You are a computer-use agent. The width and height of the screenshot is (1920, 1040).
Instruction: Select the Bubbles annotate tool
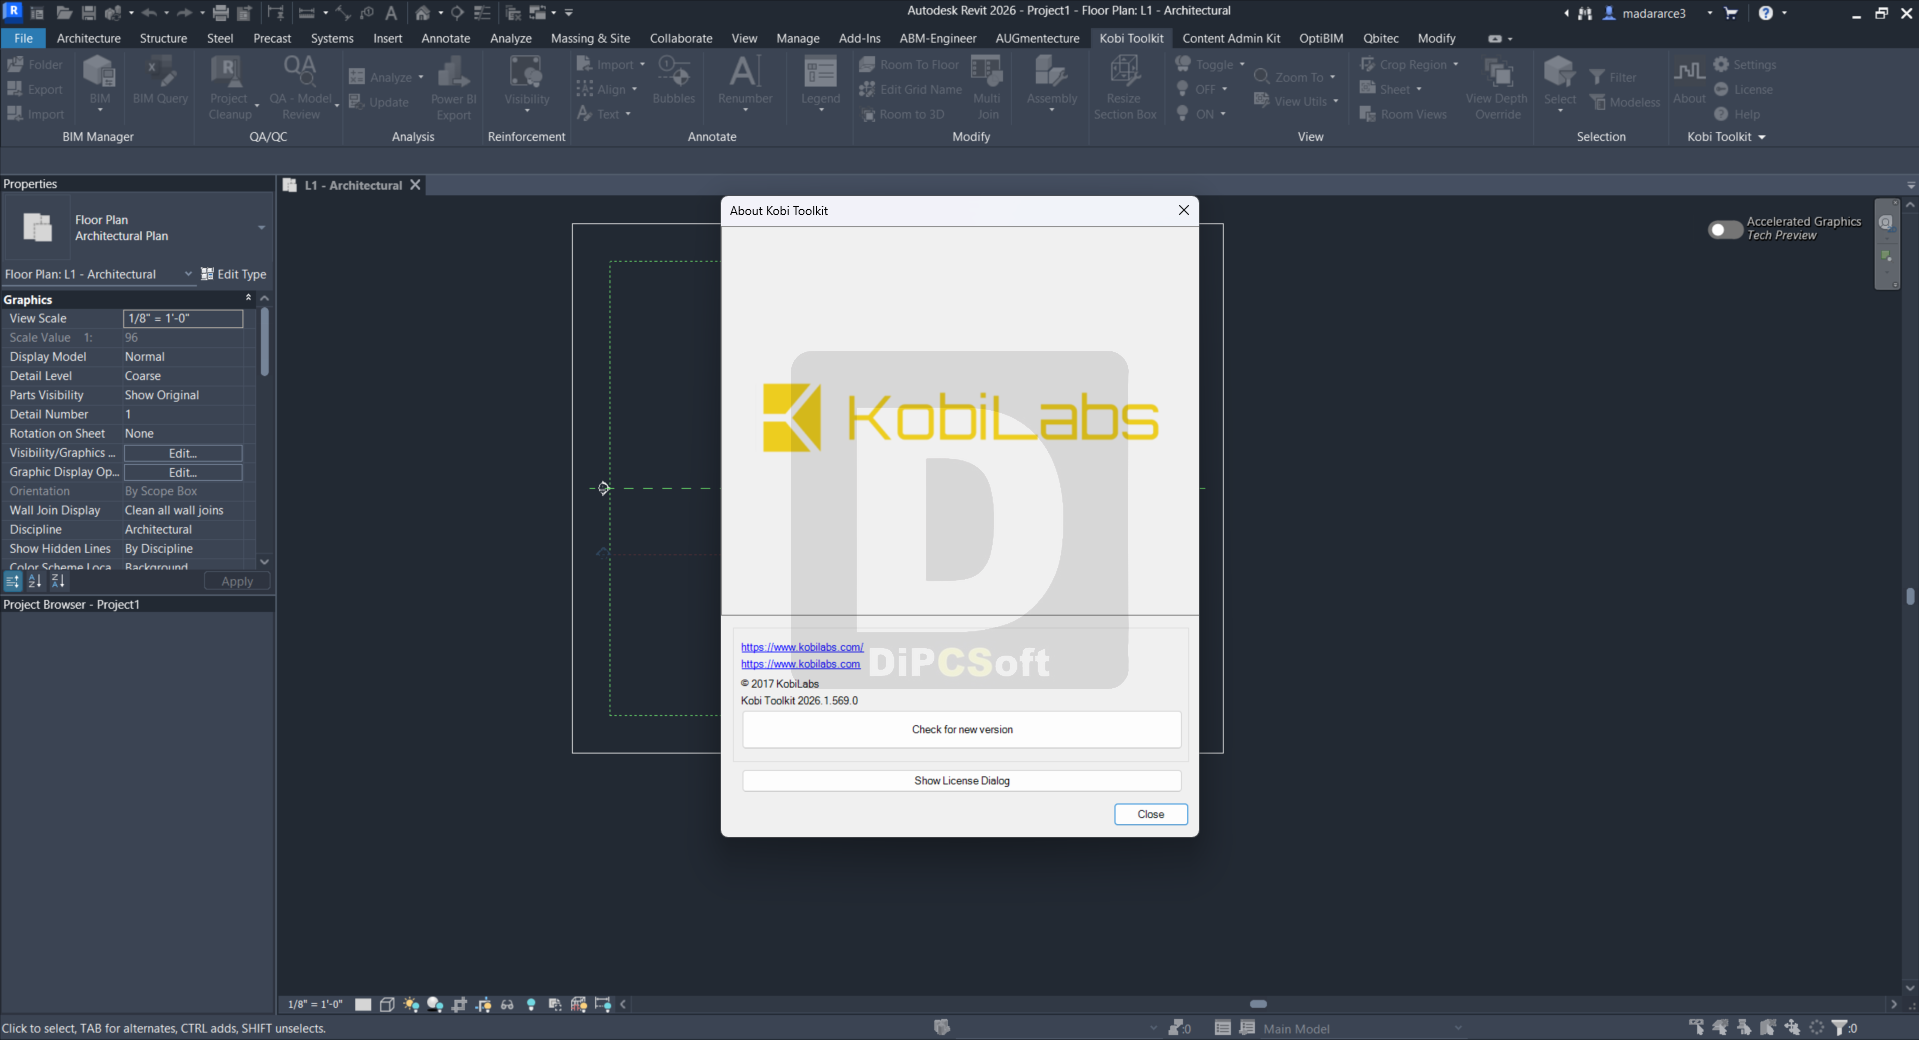(674, 80)
